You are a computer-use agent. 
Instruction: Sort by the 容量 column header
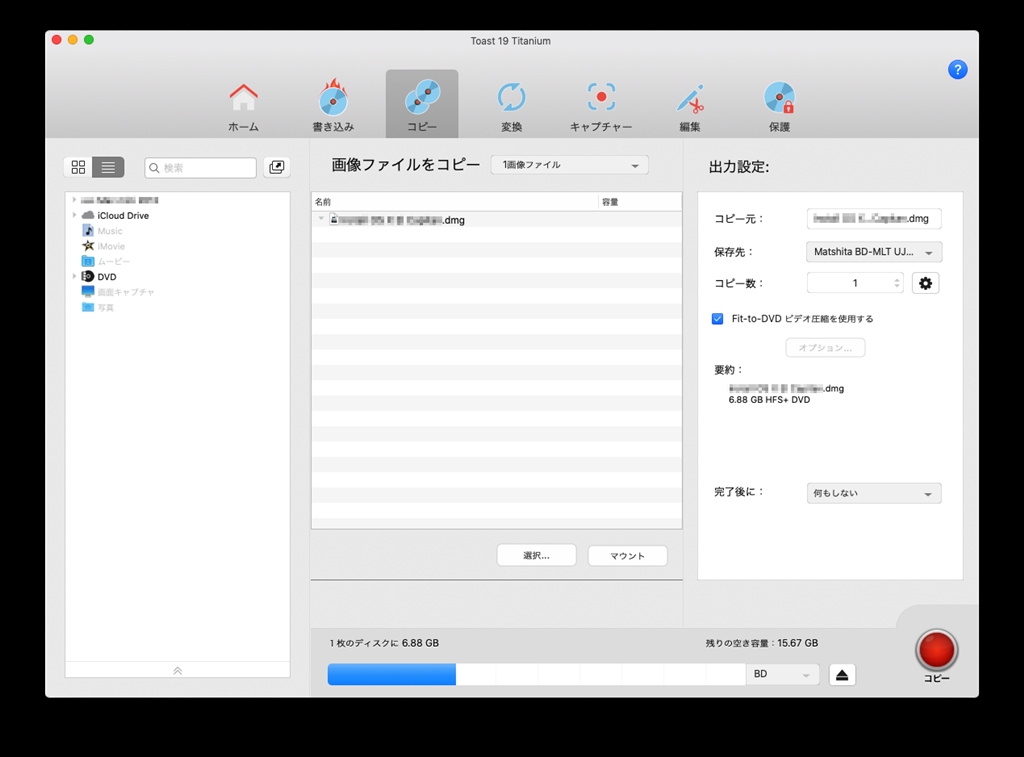[639, 202]
